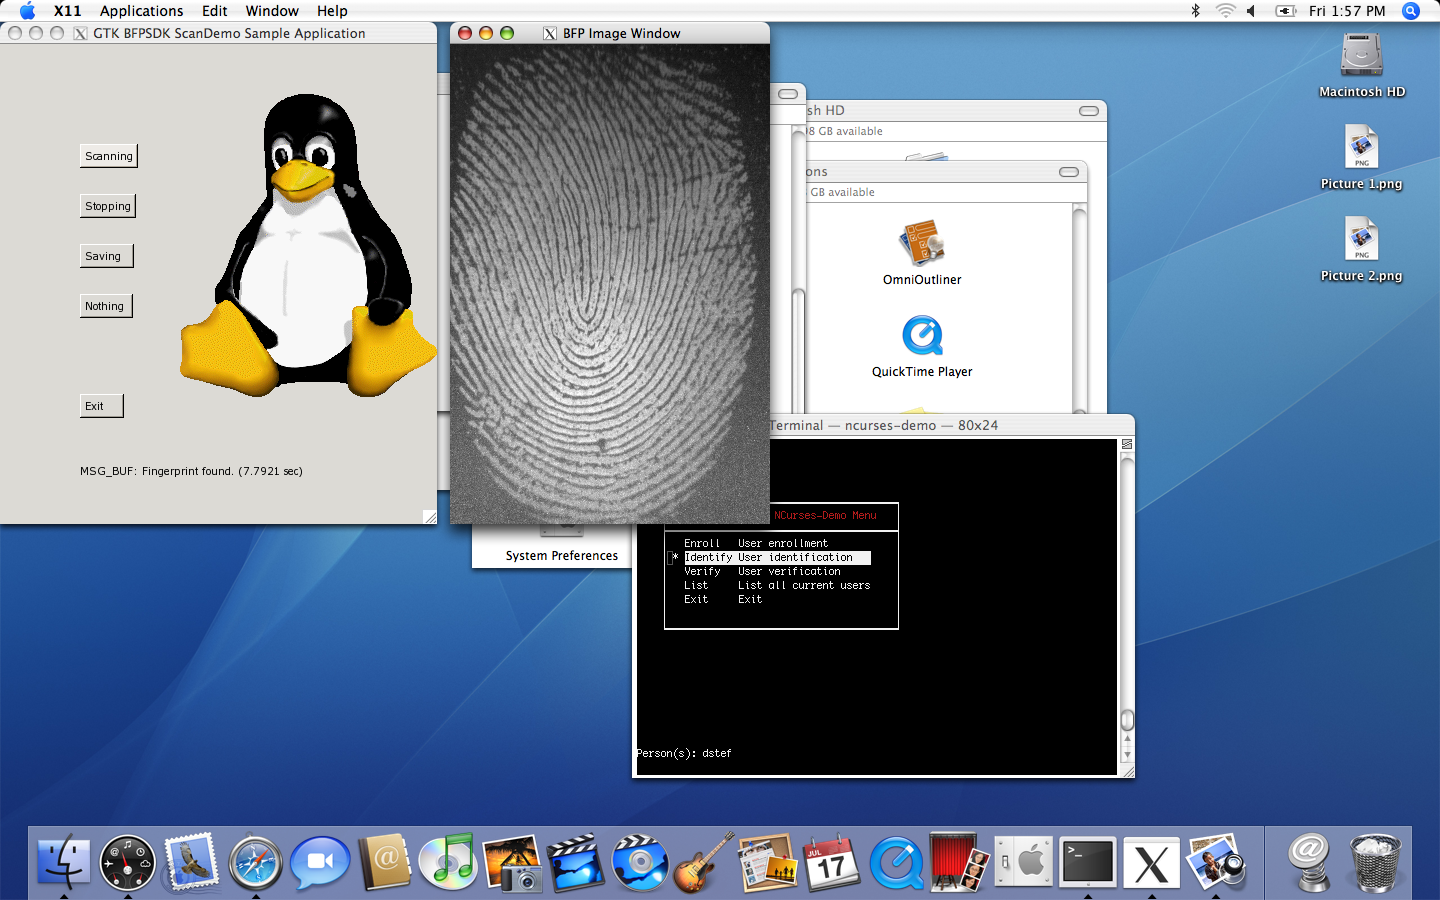Open the Window menu

(x=272, y=11)
